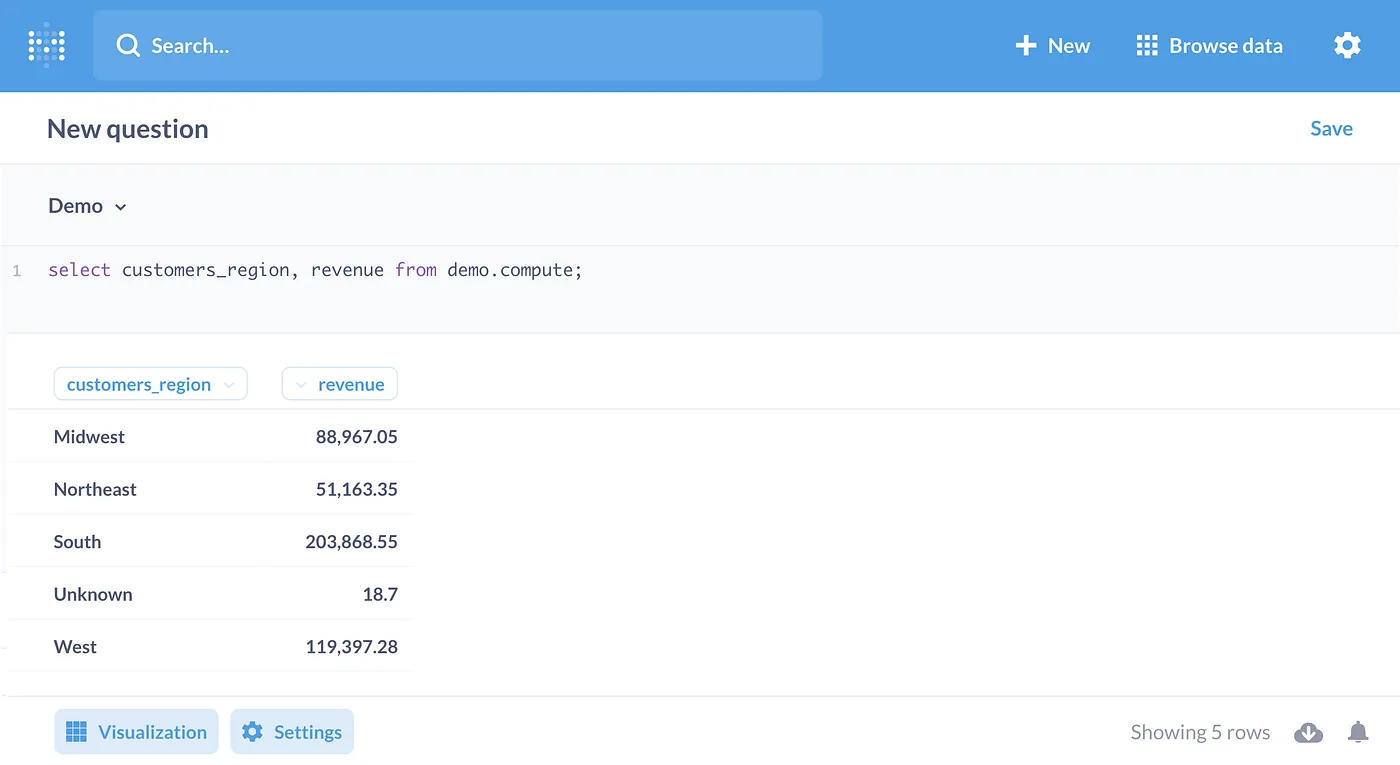The image size is (1400, 765).
Task: Save the current question
Action: (1331, 128)
